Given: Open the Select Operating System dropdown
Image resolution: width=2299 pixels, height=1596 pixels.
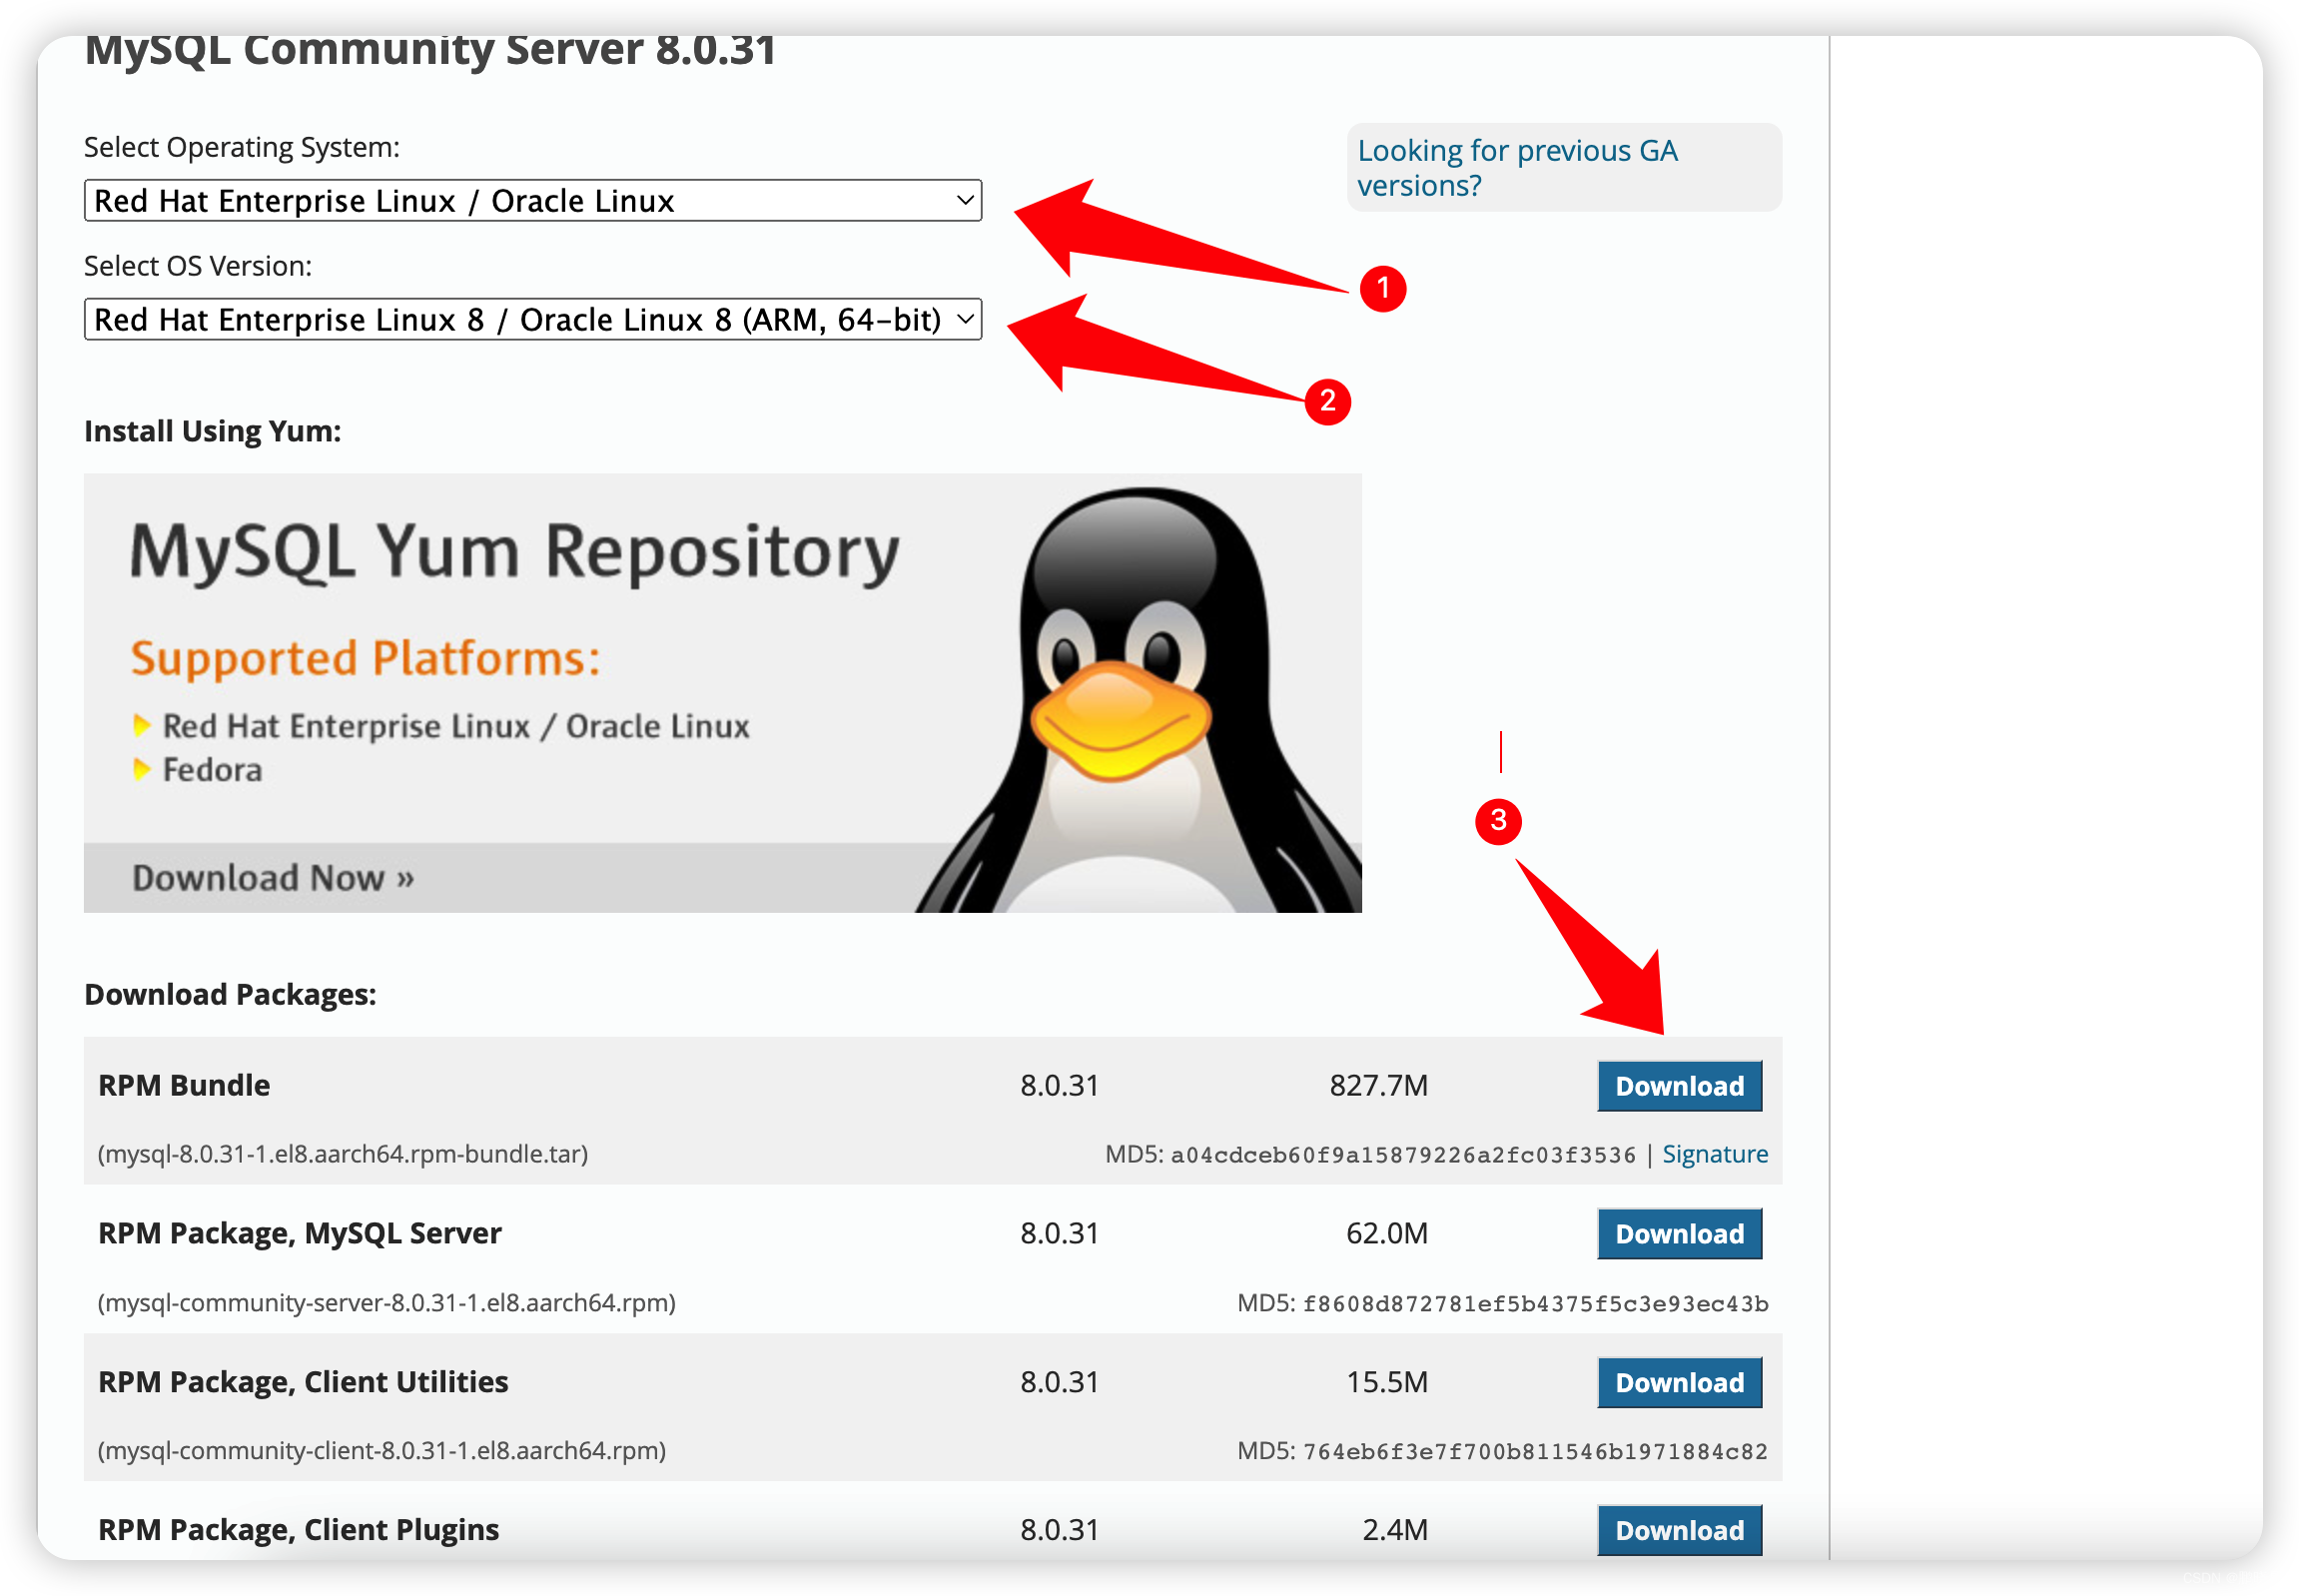Looking at the screenshot, I should click(532, 200).
